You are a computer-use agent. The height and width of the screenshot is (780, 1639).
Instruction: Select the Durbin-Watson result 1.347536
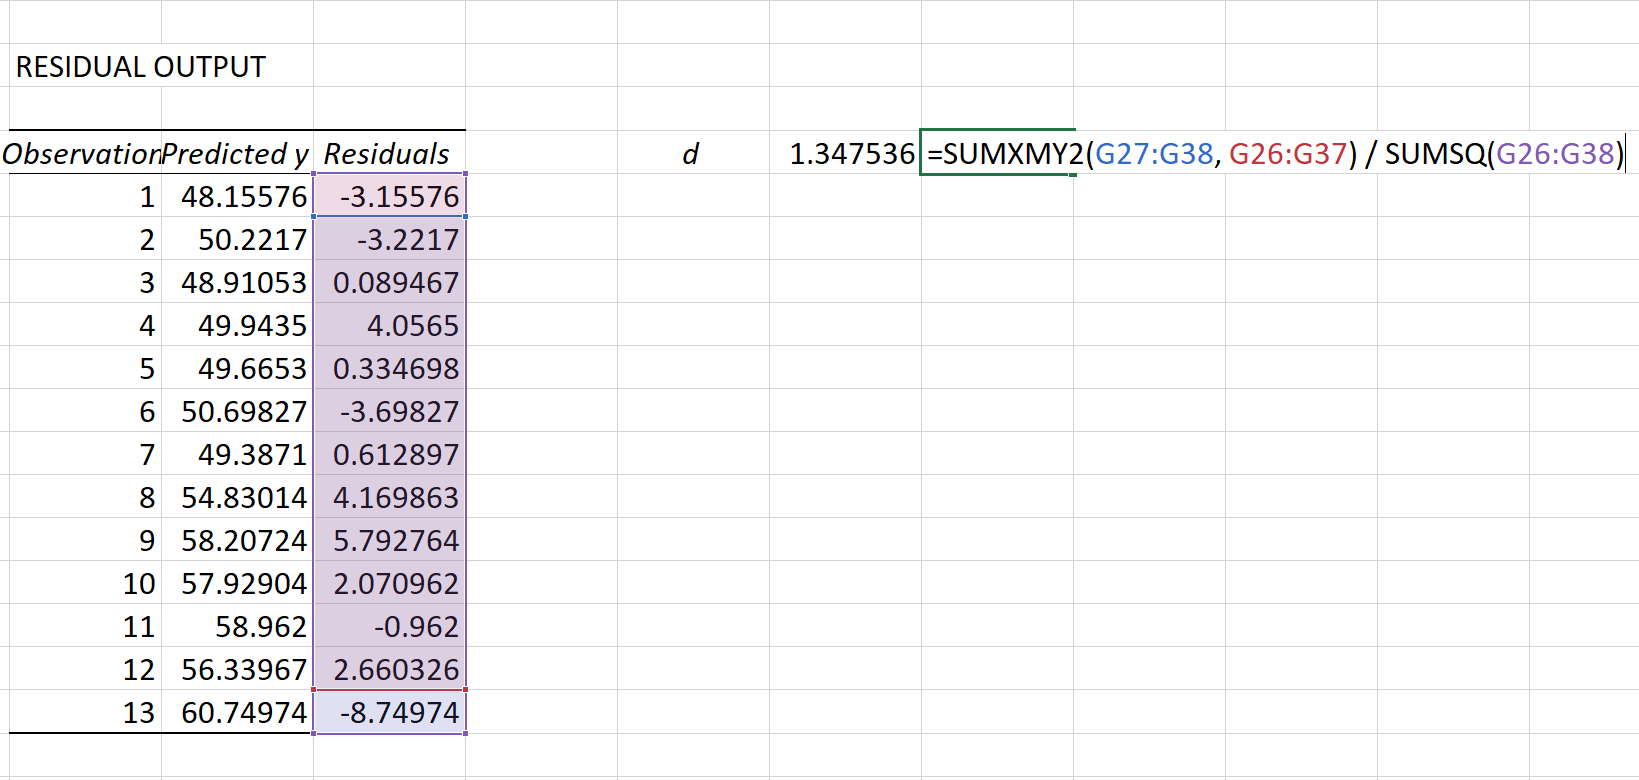[845, 153]
